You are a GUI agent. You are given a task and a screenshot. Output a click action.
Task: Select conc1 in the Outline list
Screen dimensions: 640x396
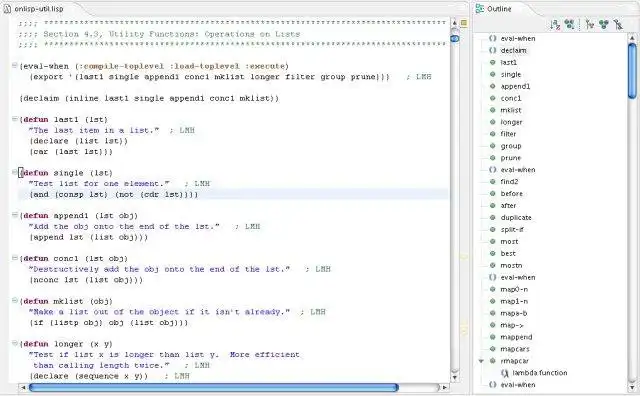coord(511,98)
